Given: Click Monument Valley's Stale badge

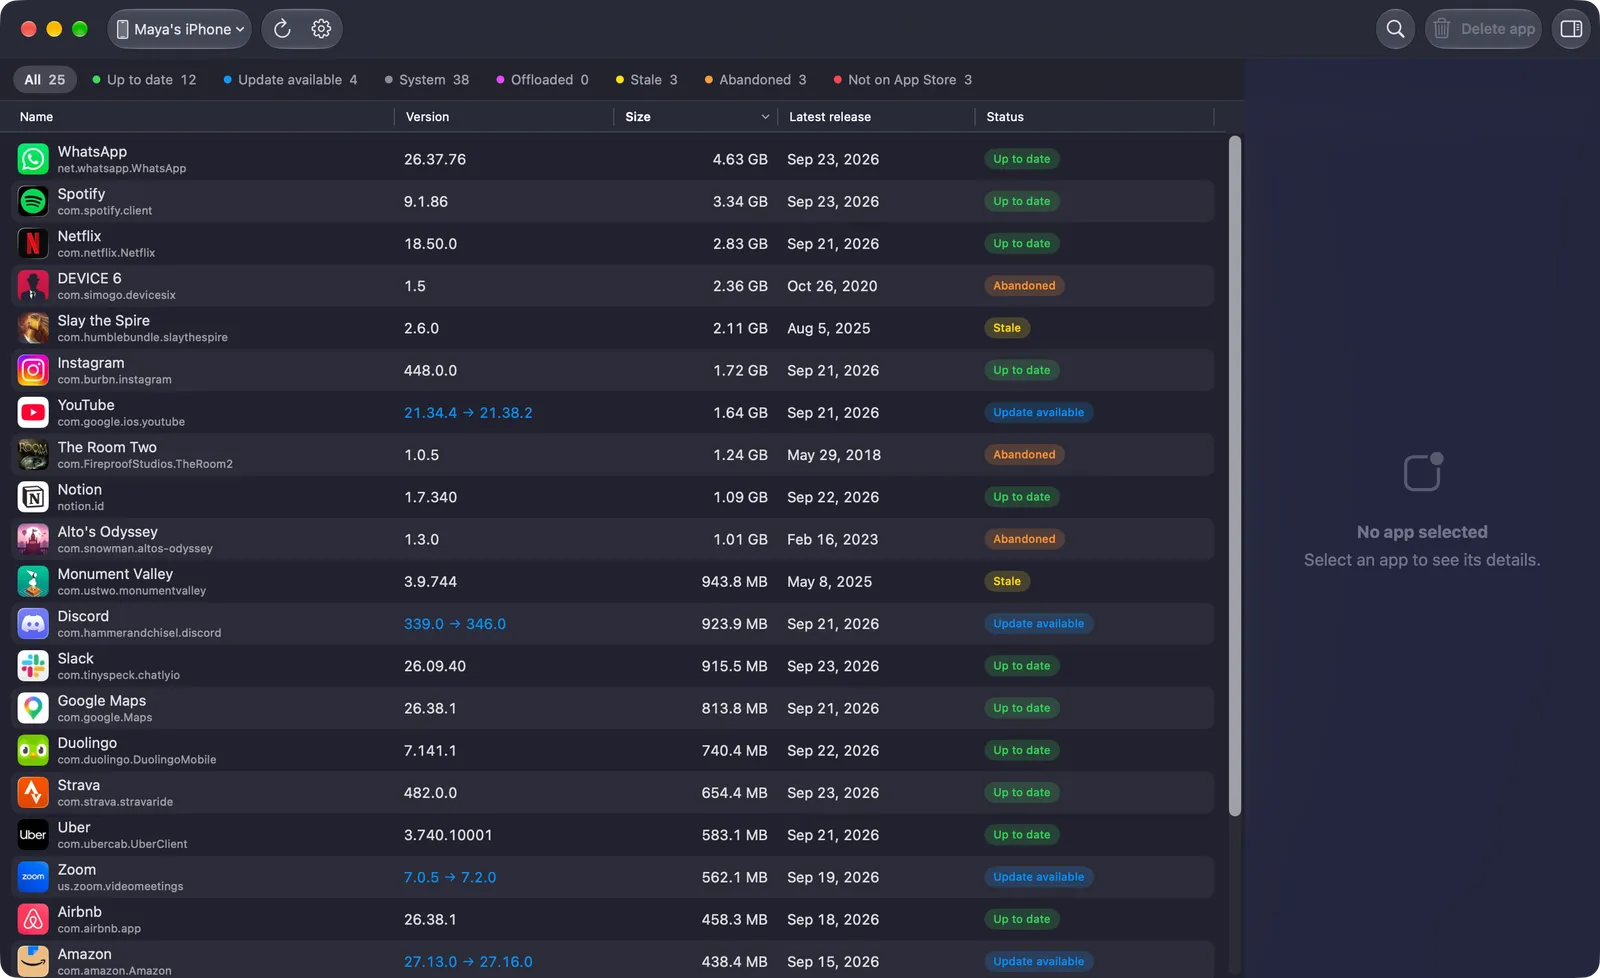Looking at the screenshot, I should point(1007,581).
